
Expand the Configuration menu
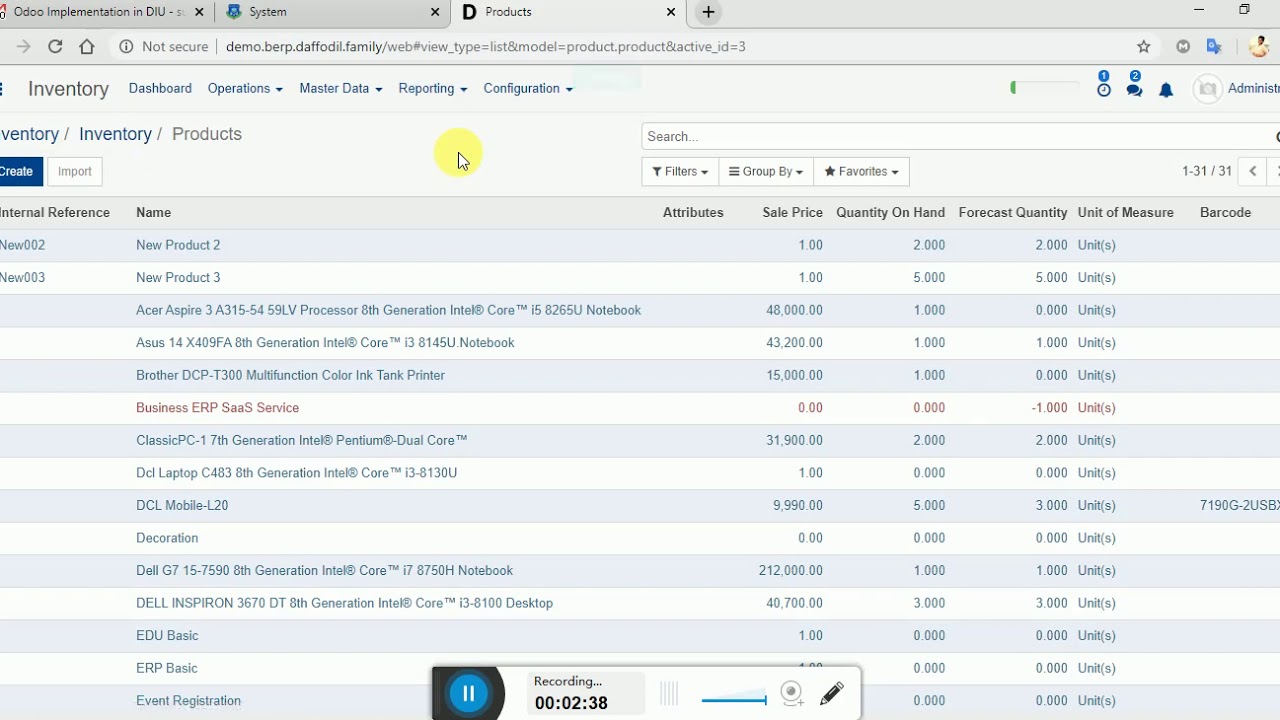coord(528,88)
